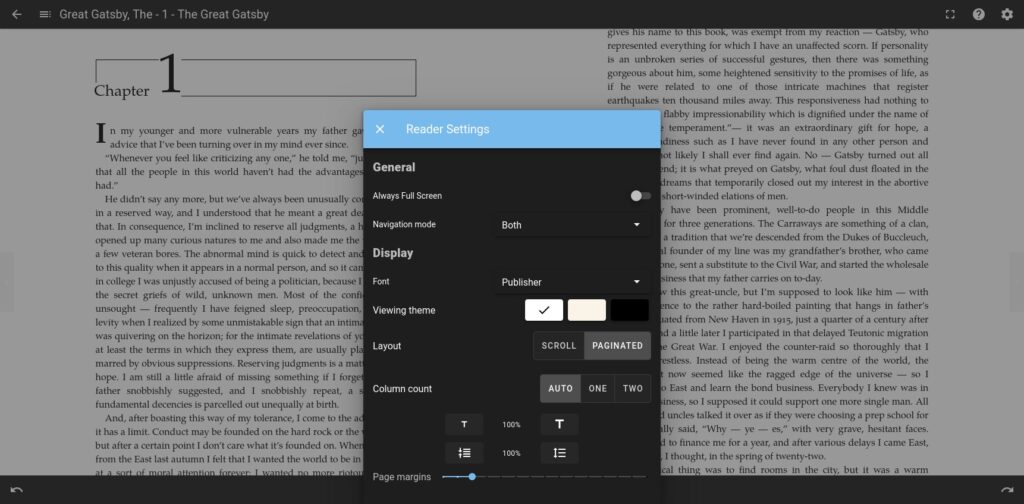Viewport: 1024px width, 504px height.
Task: Select the sepia viewing theme
Action: click(587, 310)
